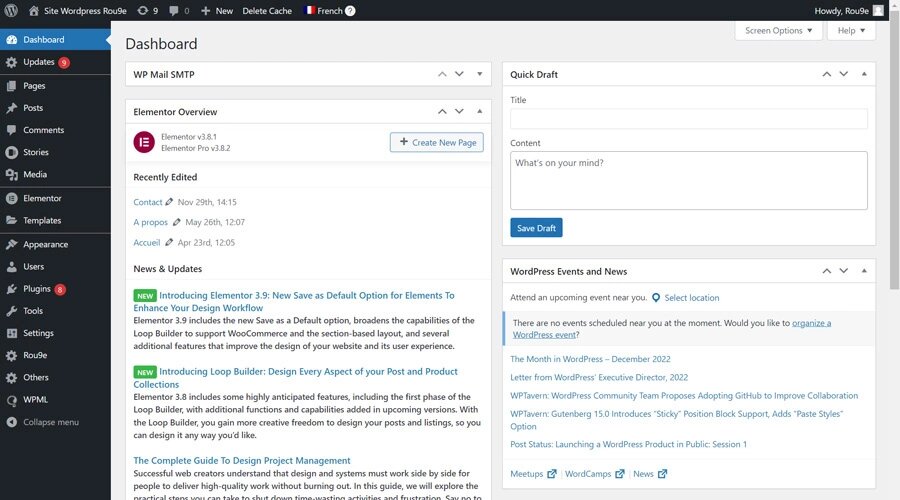Viewport: 900px width, 500px height.
Task: Go to Pages in the sidebar
Action: click(55, 86)
